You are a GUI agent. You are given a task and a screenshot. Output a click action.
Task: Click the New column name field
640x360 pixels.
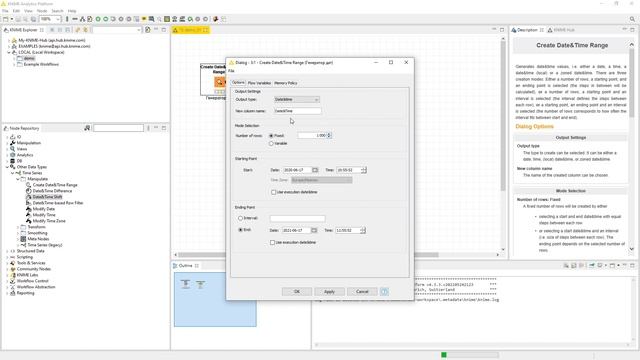click(x=297, y=111)
